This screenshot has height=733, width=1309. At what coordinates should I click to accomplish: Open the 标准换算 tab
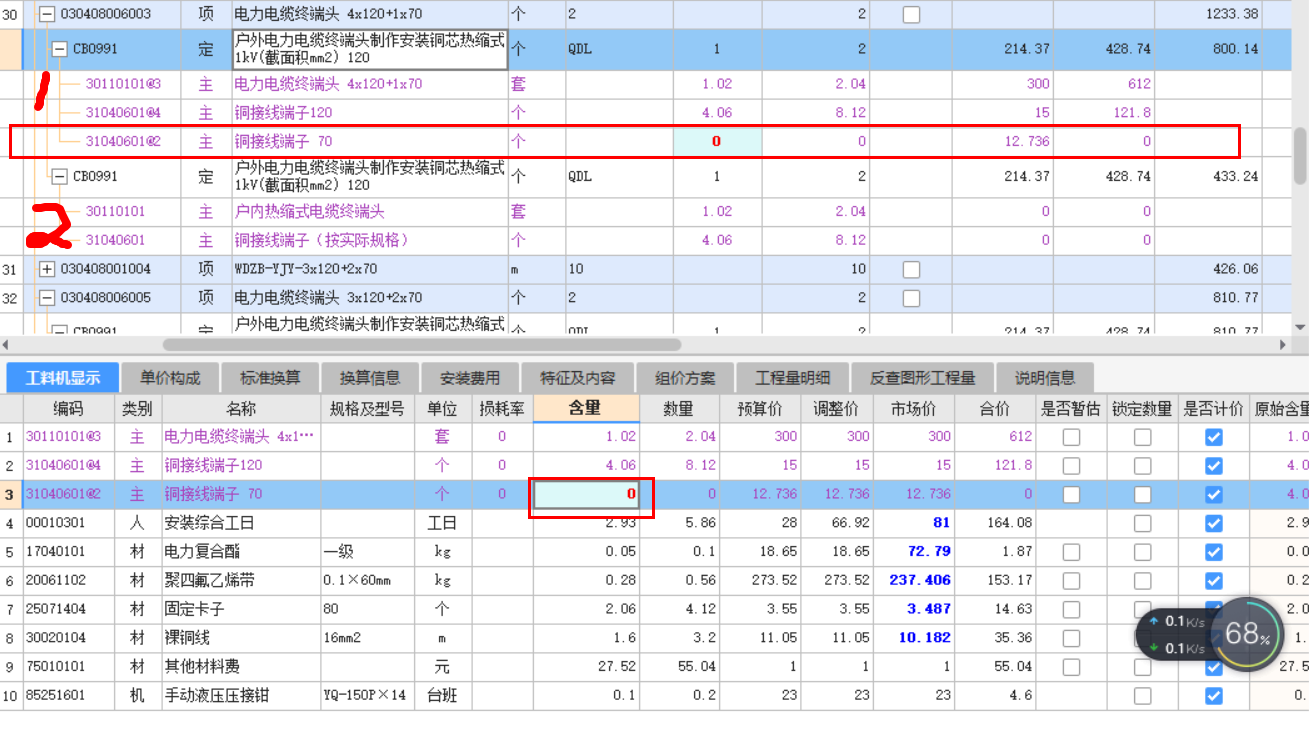pos(270,378)
